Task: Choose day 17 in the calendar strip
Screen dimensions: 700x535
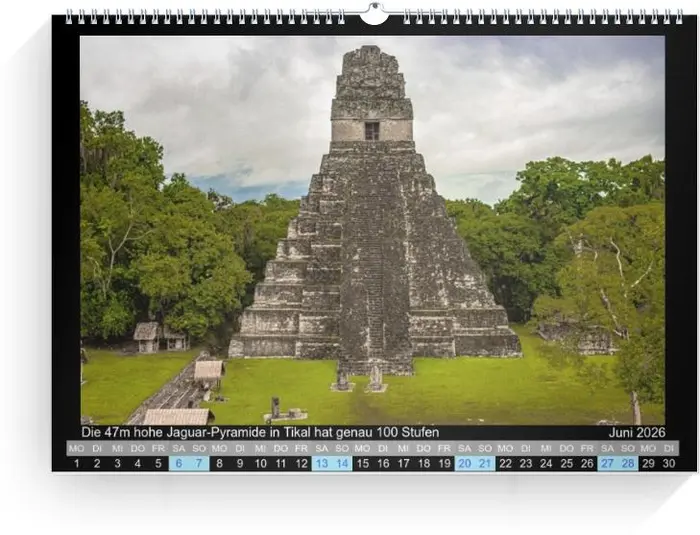Action: (x=403, y=464)
